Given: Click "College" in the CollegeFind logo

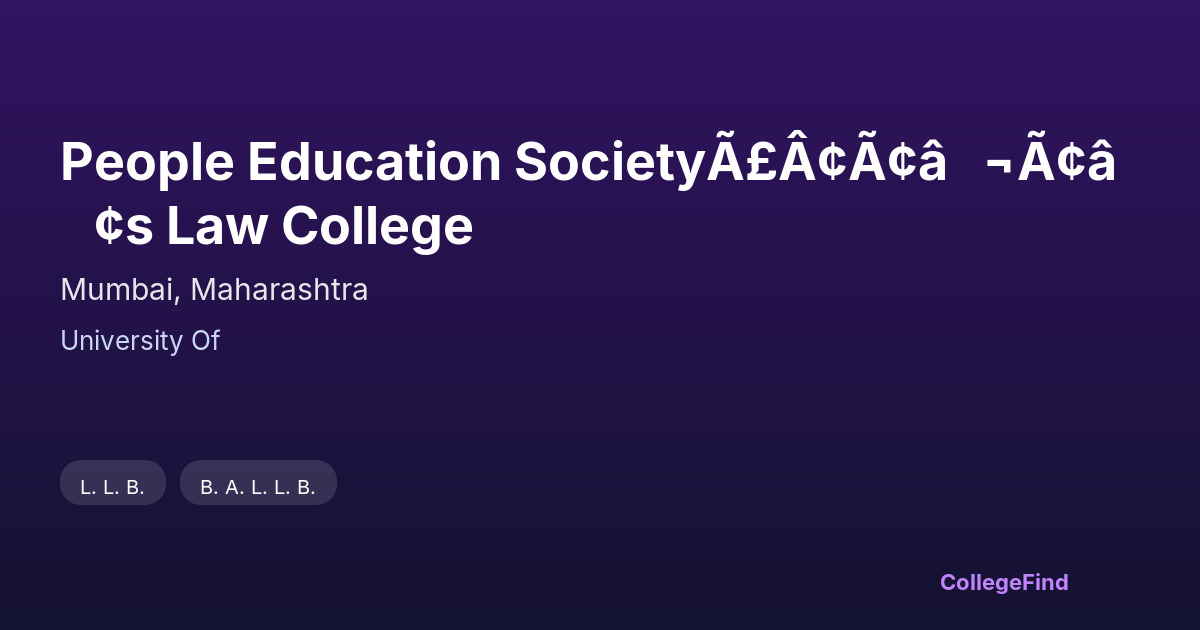Looking at the screenshot, I should coord(981,582).
